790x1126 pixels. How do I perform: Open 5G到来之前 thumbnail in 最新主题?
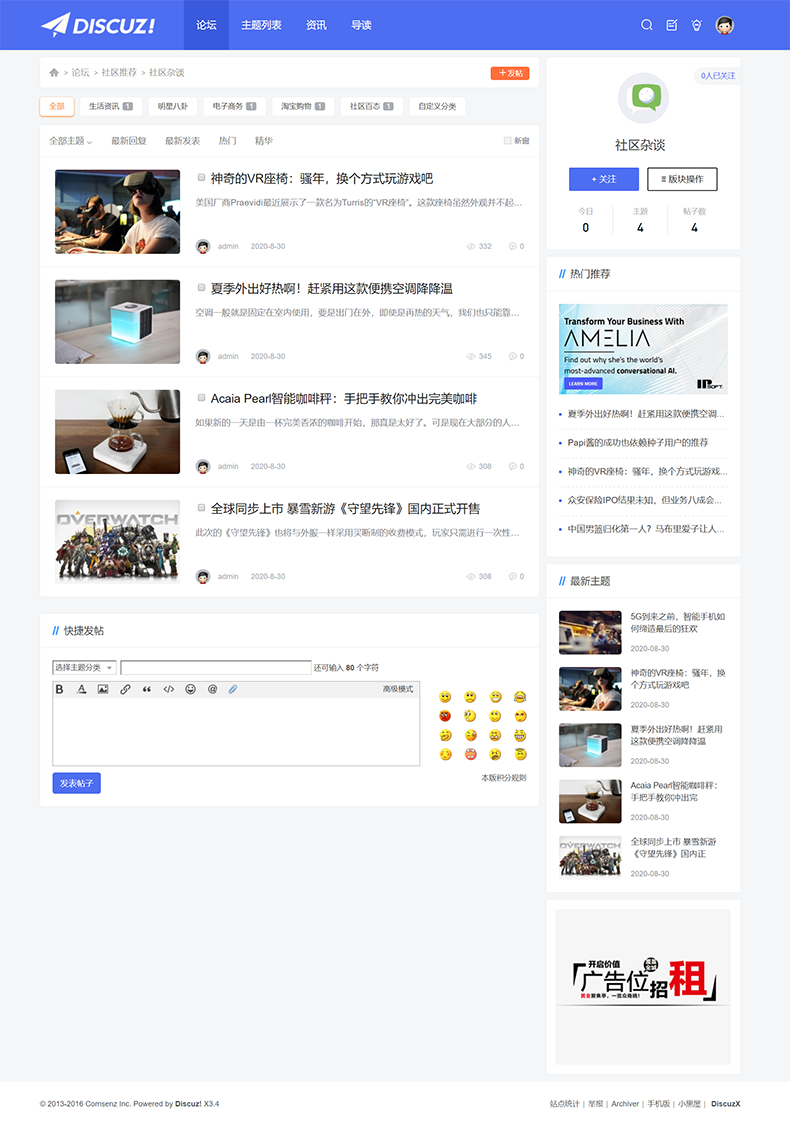pyautogui.click(x=590, y=633)
